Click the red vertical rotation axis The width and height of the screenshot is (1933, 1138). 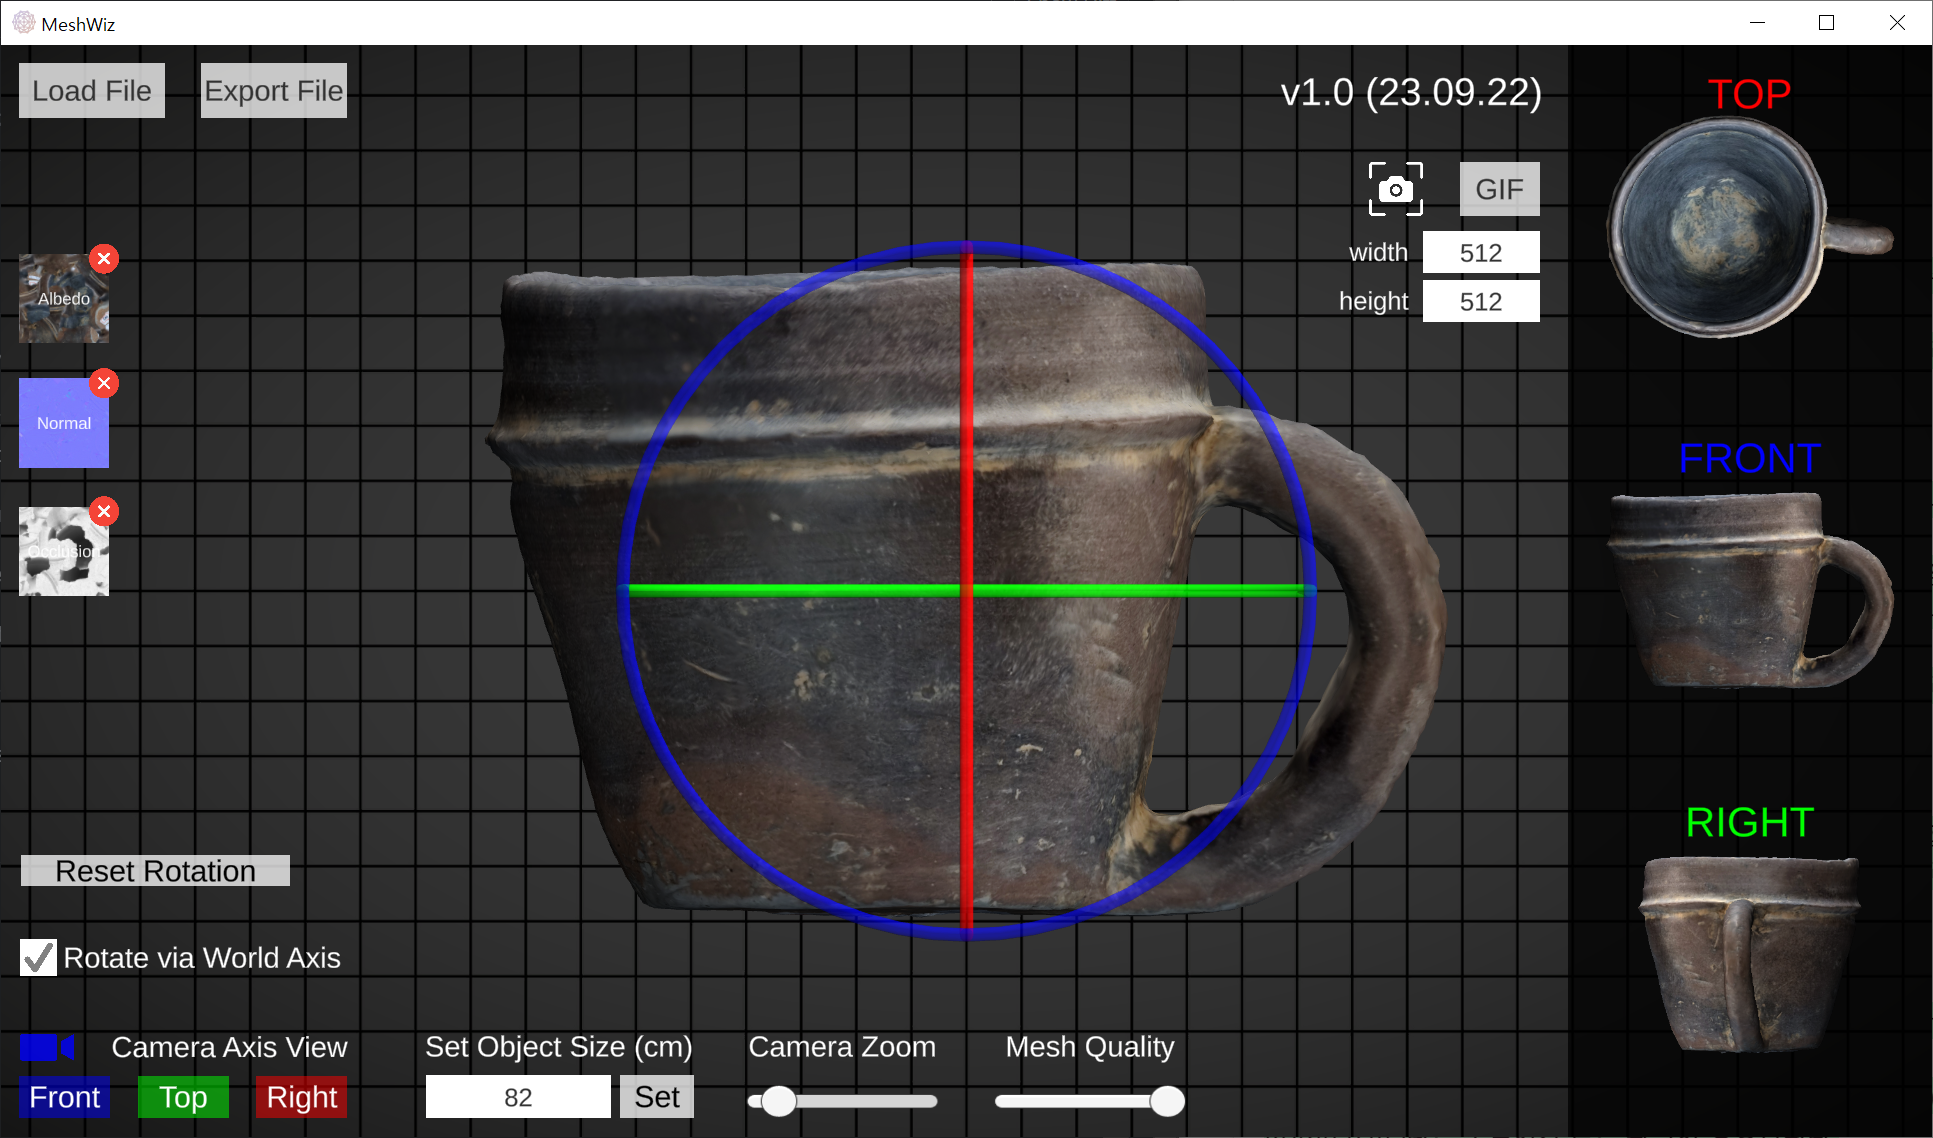[x=967, y=590]
